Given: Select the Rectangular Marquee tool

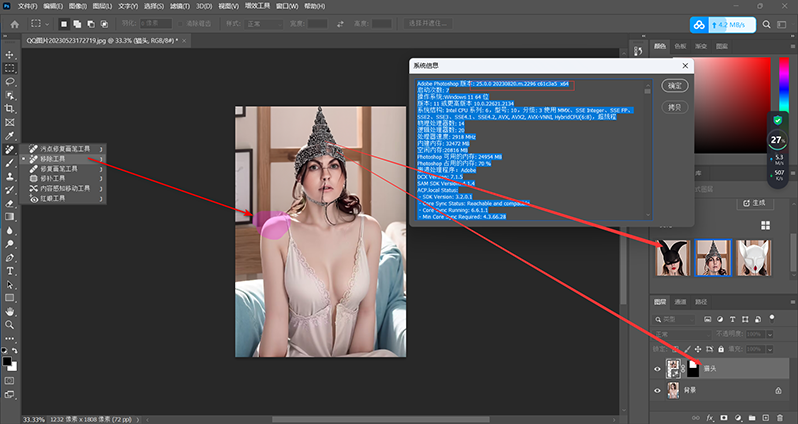Looking at the screenshot, I should 10,68.
